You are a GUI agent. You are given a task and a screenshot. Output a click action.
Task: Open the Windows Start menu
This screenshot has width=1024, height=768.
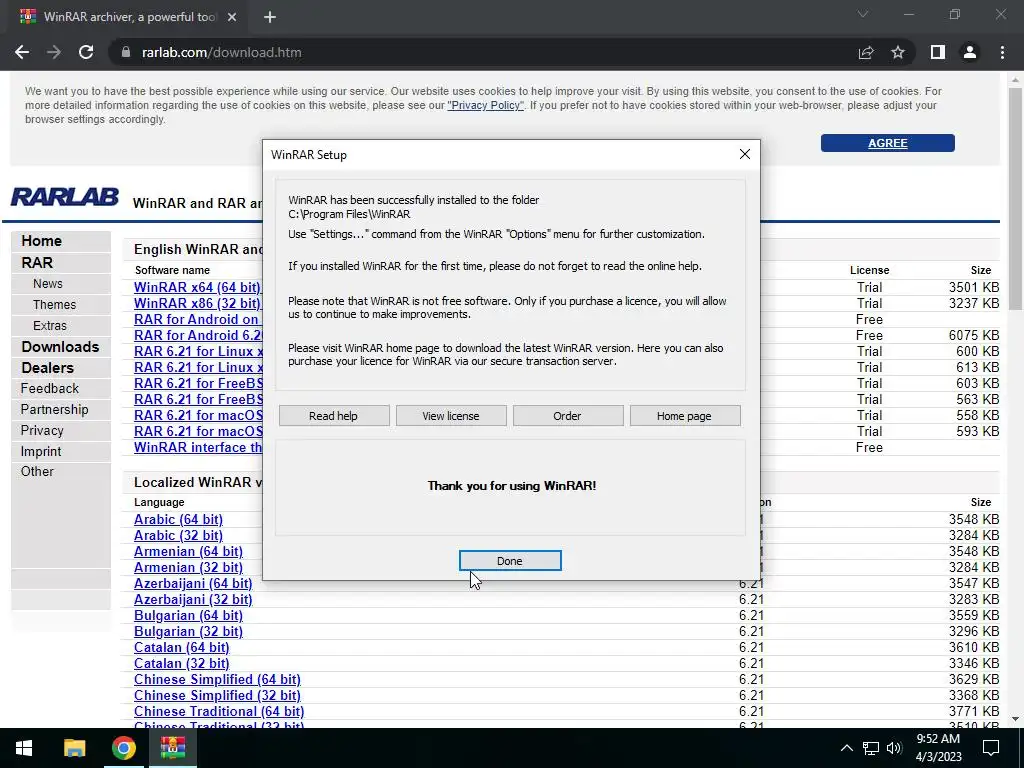(24, 748)
